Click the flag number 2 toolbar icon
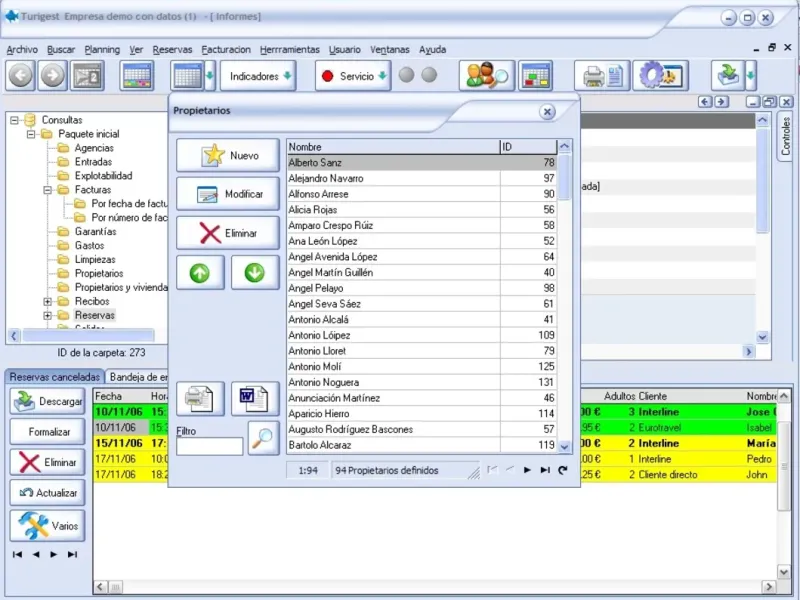This screenshot has height=600, width=800. 87,76
